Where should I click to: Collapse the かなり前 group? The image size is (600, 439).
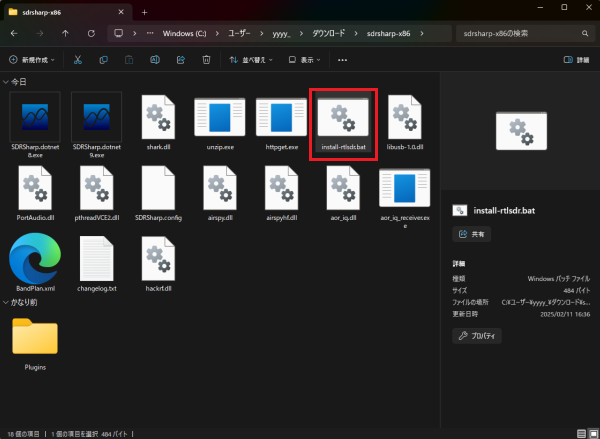click(x=6, y=302)
